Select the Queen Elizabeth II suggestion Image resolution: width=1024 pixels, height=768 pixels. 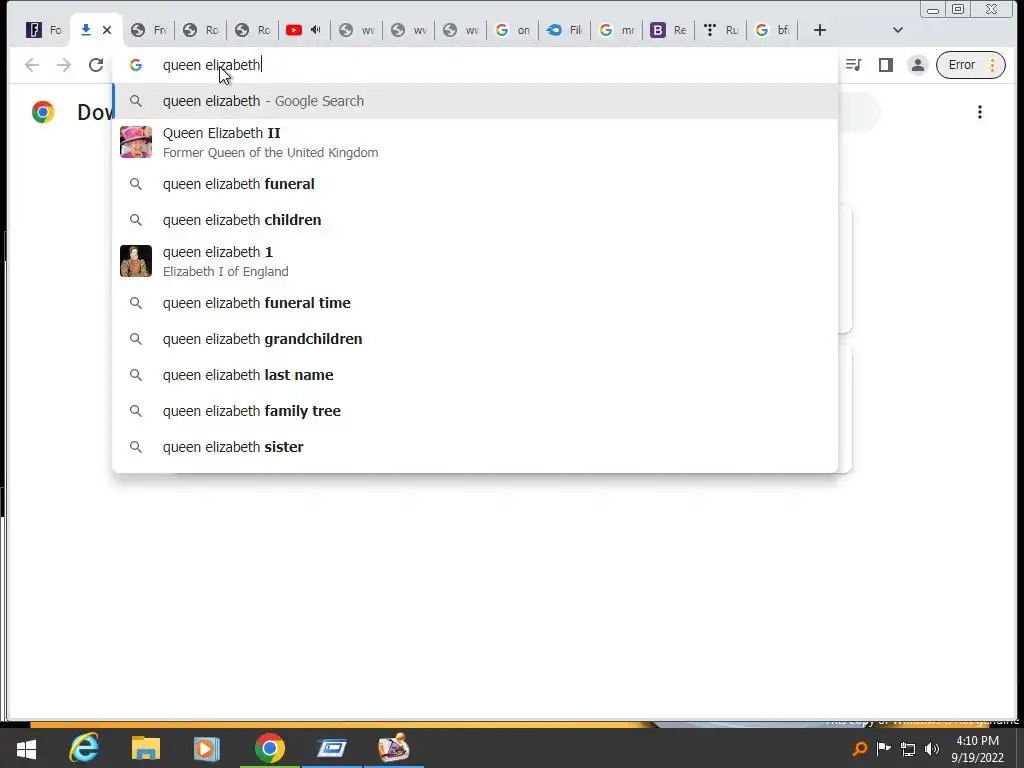pos(475,142)
